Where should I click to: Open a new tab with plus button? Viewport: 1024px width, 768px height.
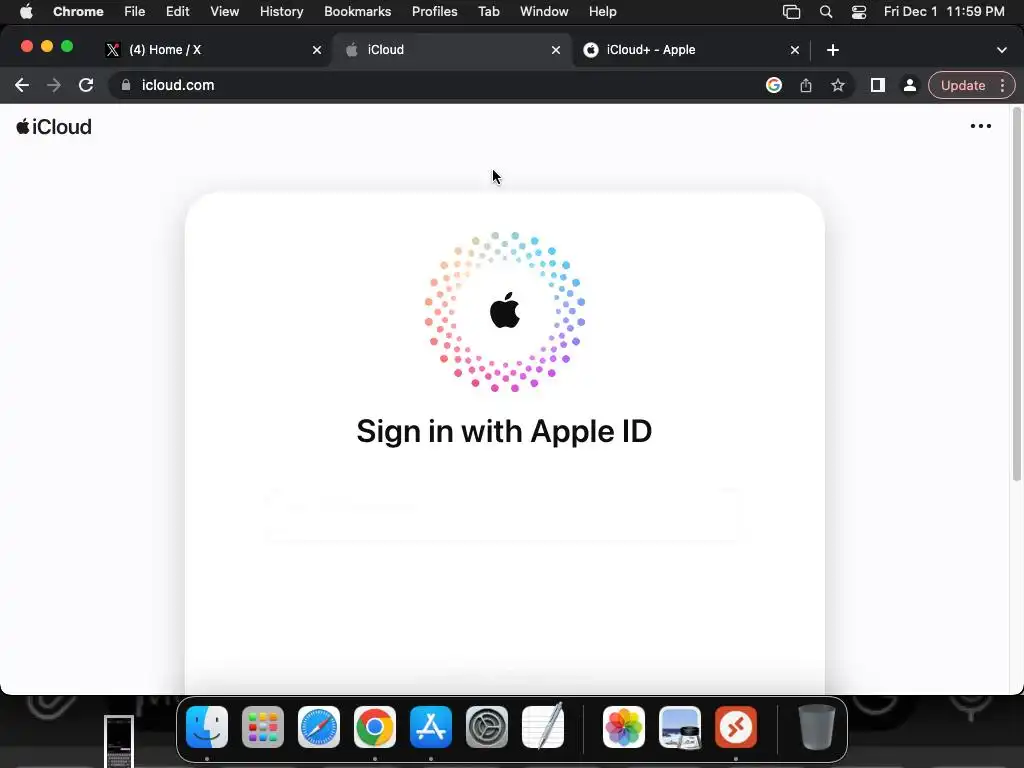[x=833, y=50]
